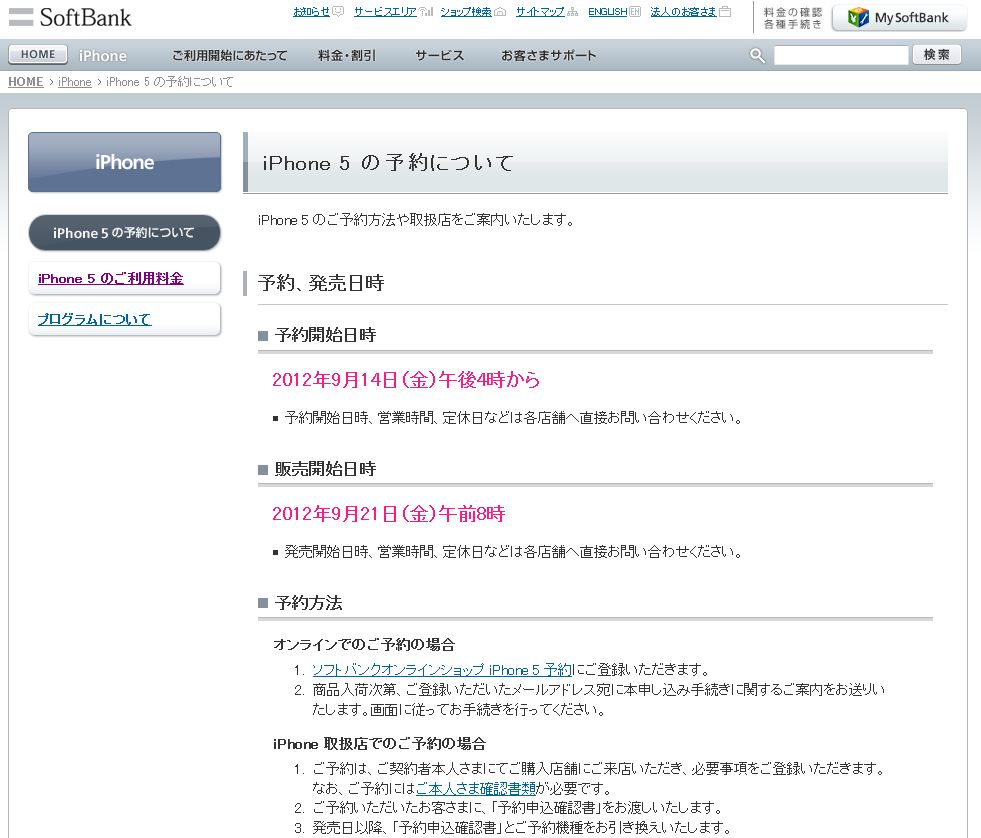Click the iPhone 5 の予約について page title
Viewport: 981px width, 838px height.
[388, 163]
